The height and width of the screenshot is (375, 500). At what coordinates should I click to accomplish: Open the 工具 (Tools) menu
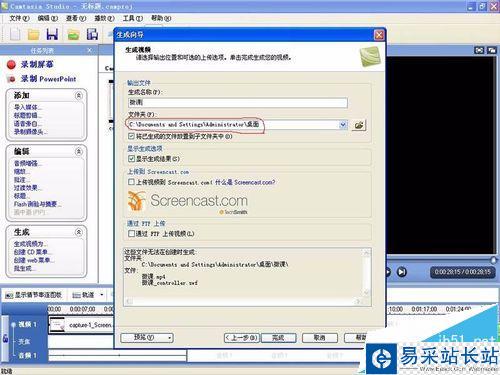coord(133,18)
